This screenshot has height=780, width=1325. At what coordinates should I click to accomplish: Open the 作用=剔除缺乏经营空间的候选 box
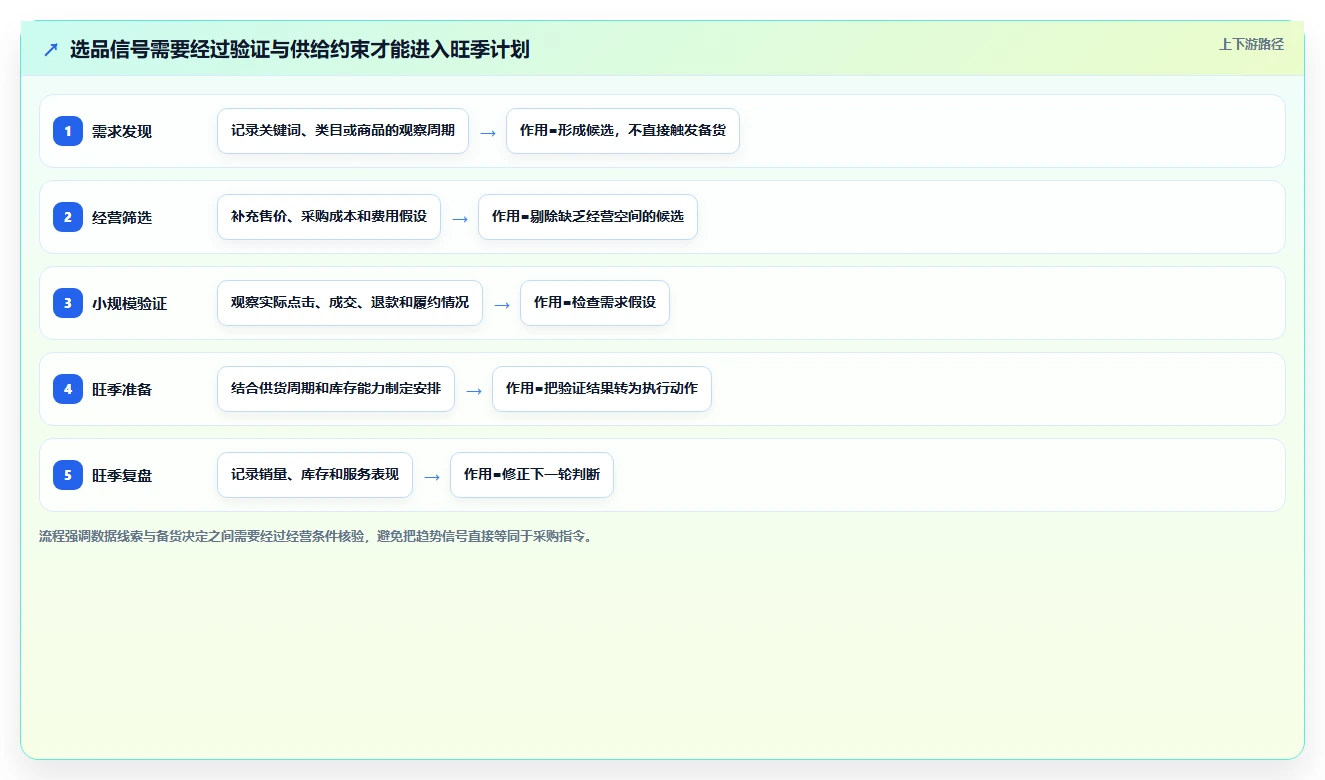pyautogui.click(x=588, y=217)
